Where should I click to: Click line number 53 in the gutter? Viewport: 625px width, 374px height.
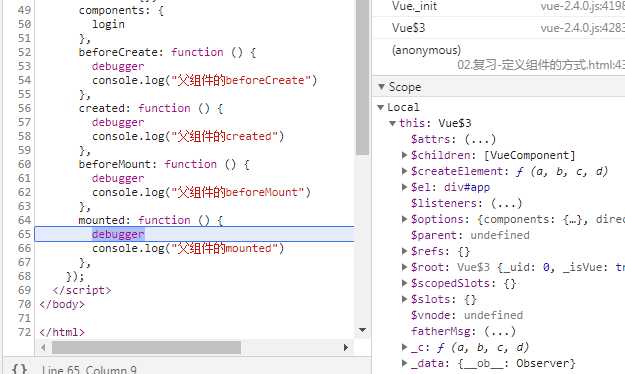click(24, 66)
